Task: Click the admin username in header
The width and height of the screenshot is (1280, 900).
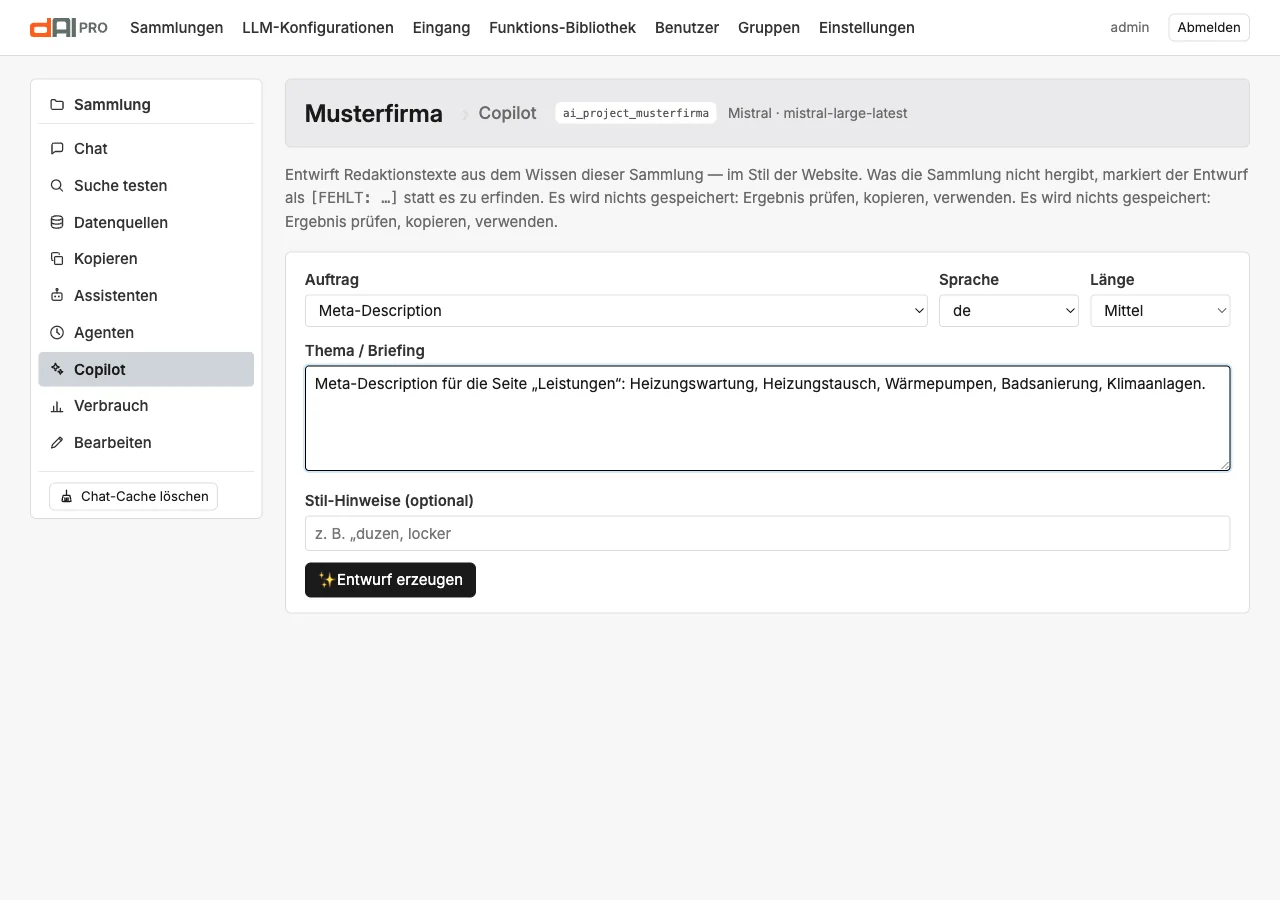Action: coord(1130,28)
